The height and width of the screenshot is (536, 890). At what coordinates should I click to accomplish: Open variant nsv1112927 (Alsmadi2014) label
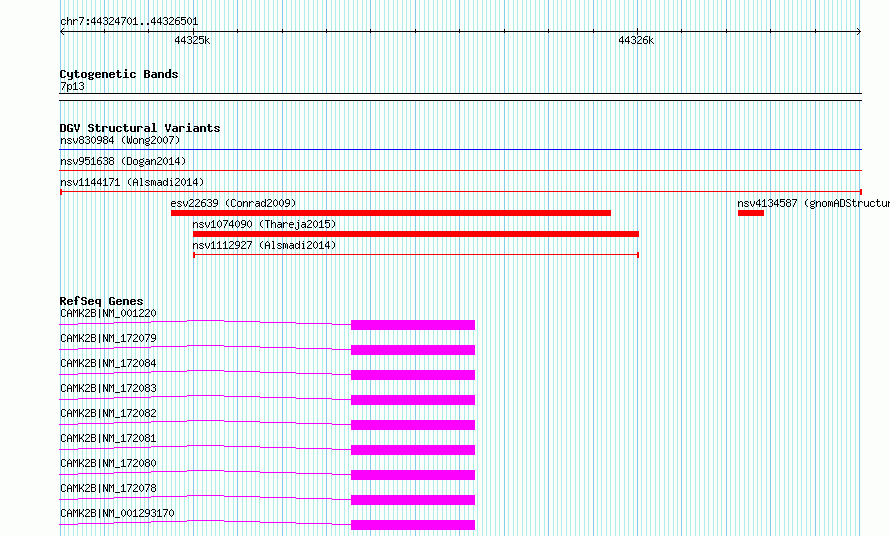[x=264, y=245]
